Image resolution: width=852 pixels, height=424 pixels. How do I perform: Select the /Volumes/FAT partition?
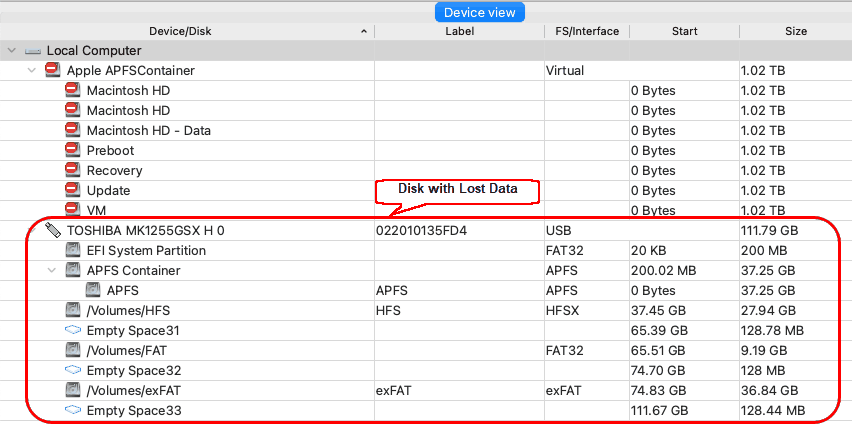click(426, 351)
